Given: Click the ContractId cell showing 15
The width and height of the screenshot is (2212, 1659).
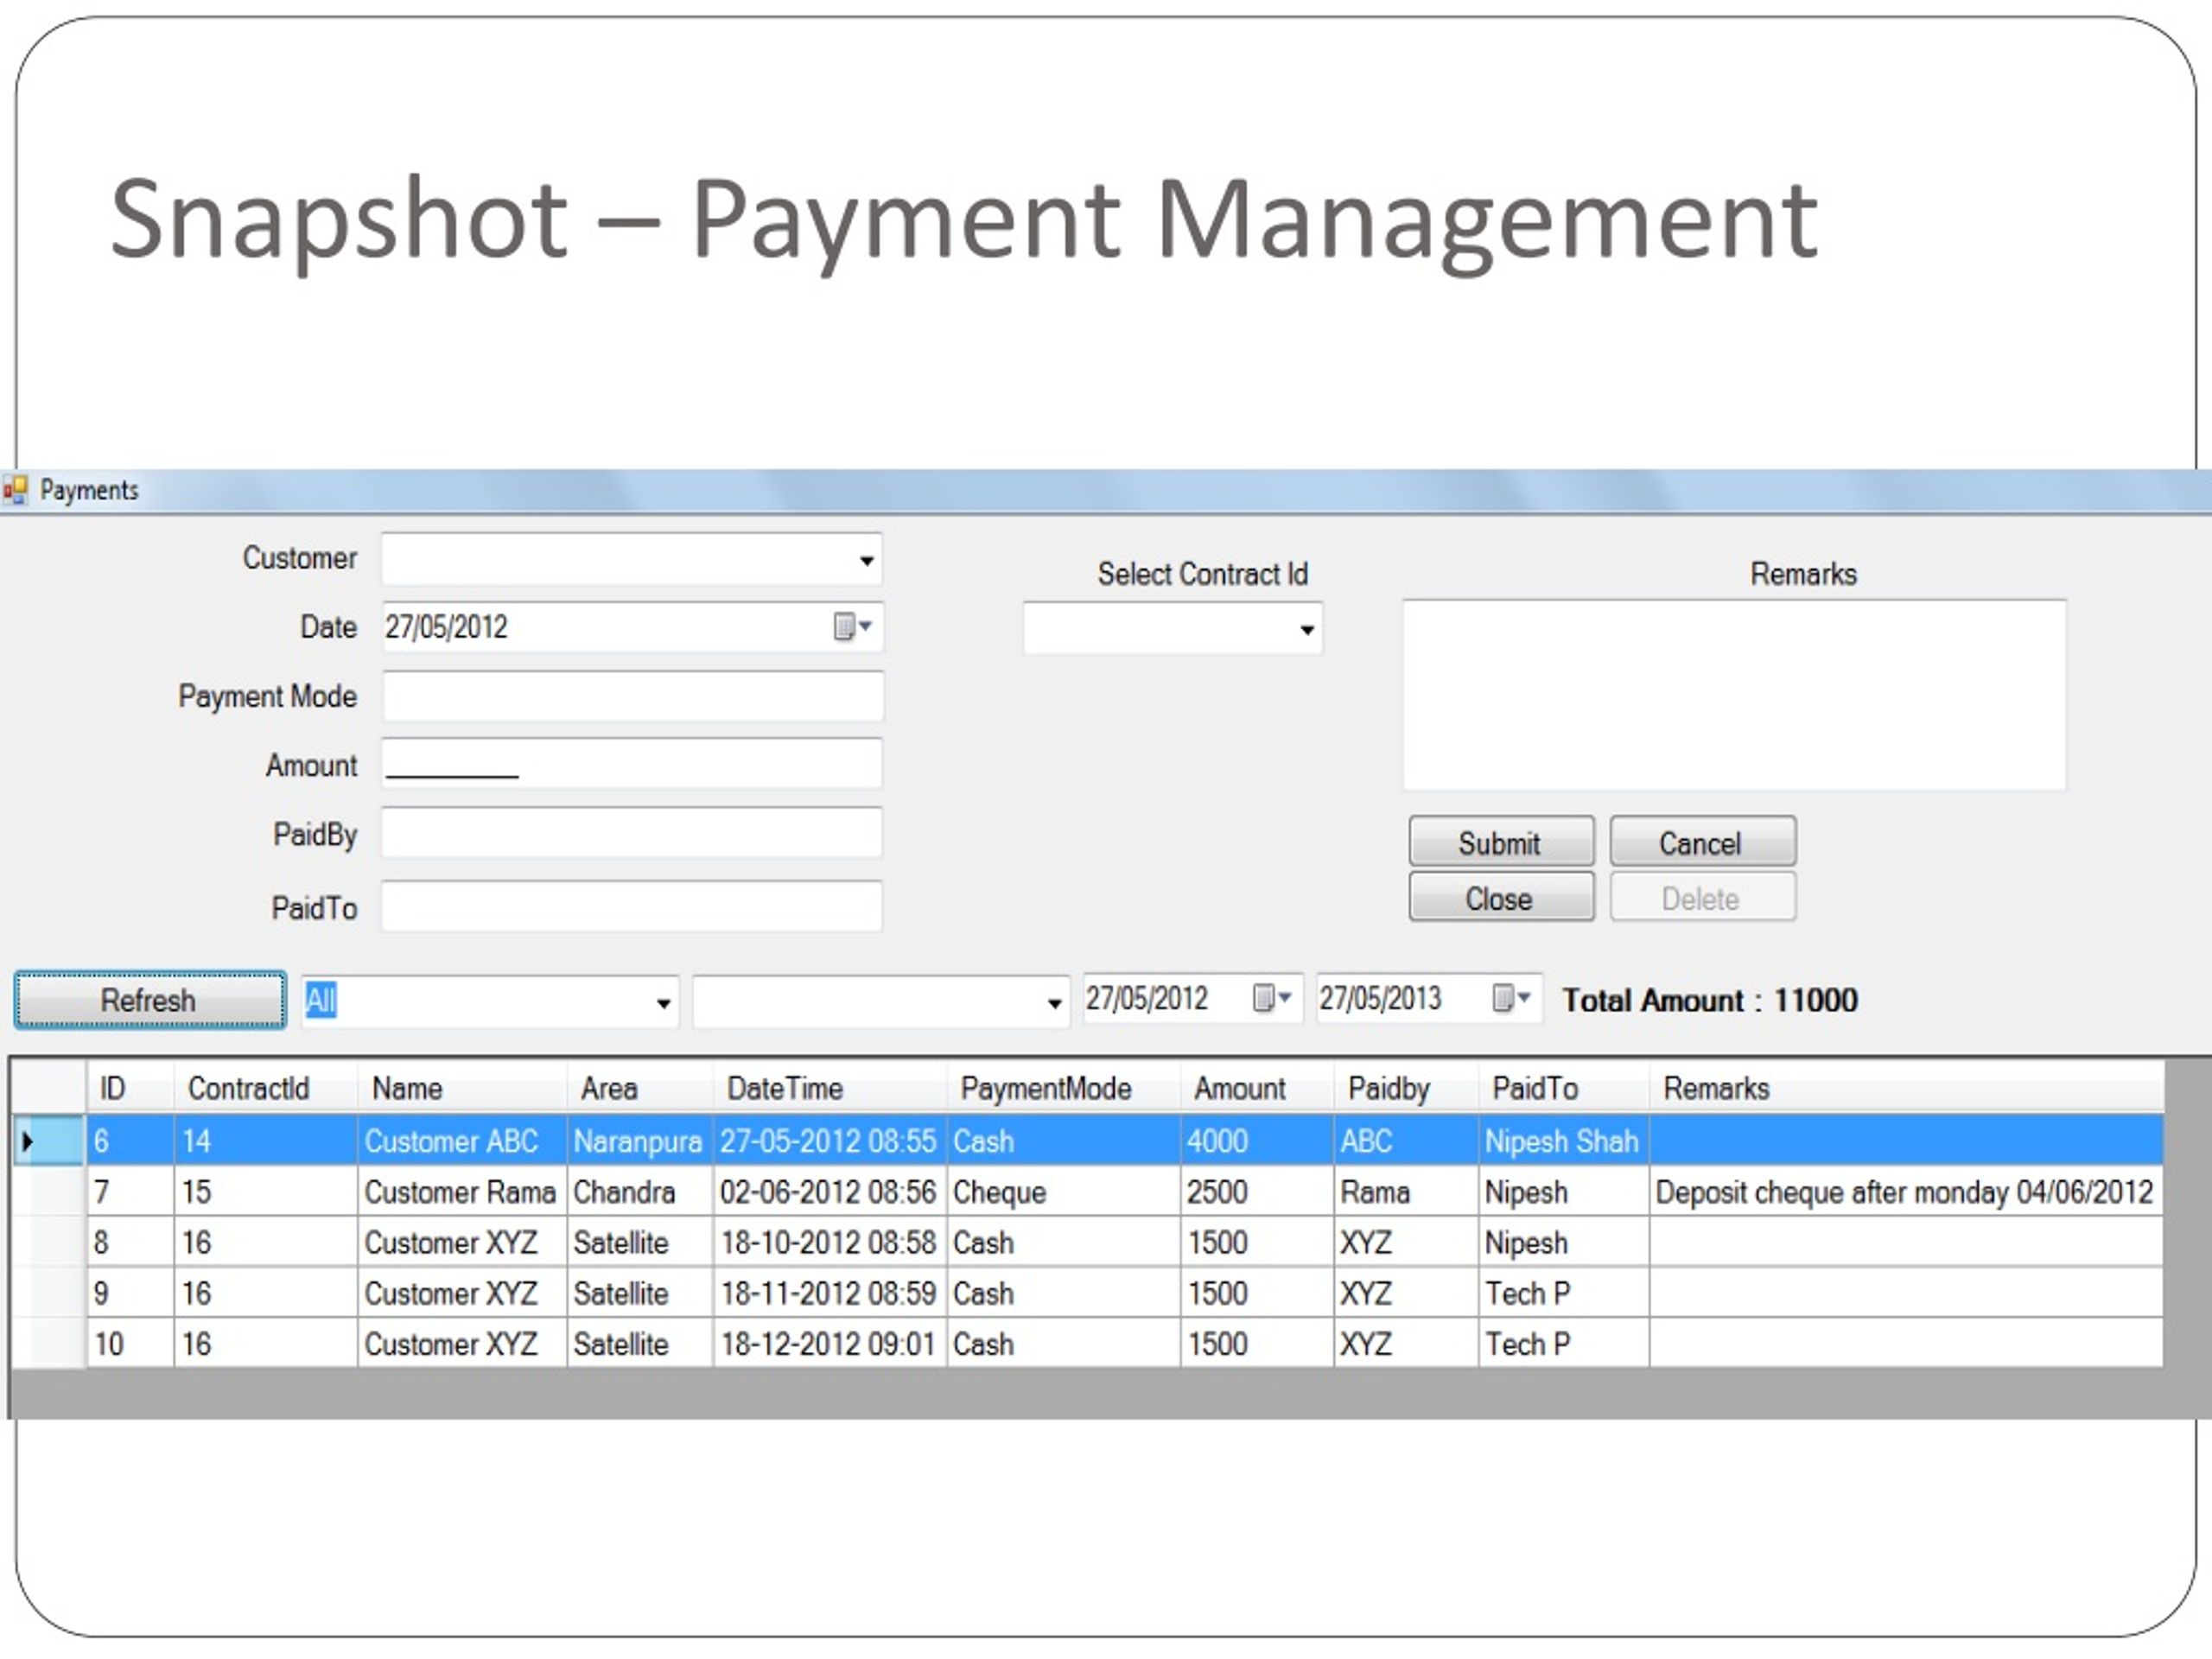Looking at the screenshot, I should (266, 1192).
